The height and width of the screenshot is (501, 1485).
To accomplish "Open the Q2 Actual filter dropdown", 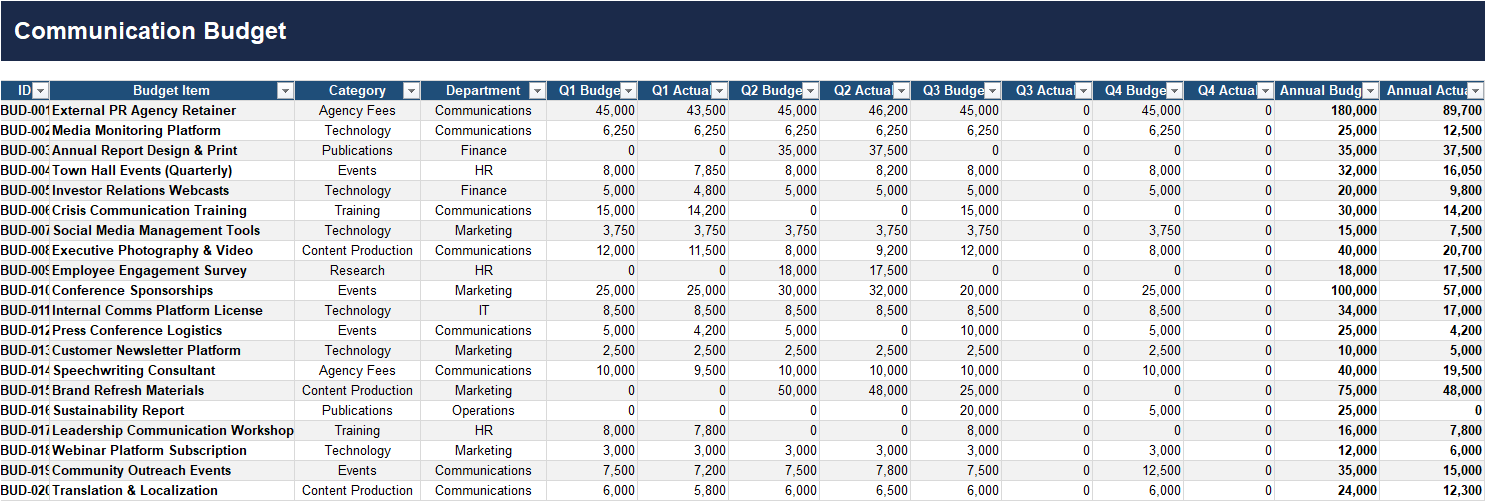I will pos(901,91).
